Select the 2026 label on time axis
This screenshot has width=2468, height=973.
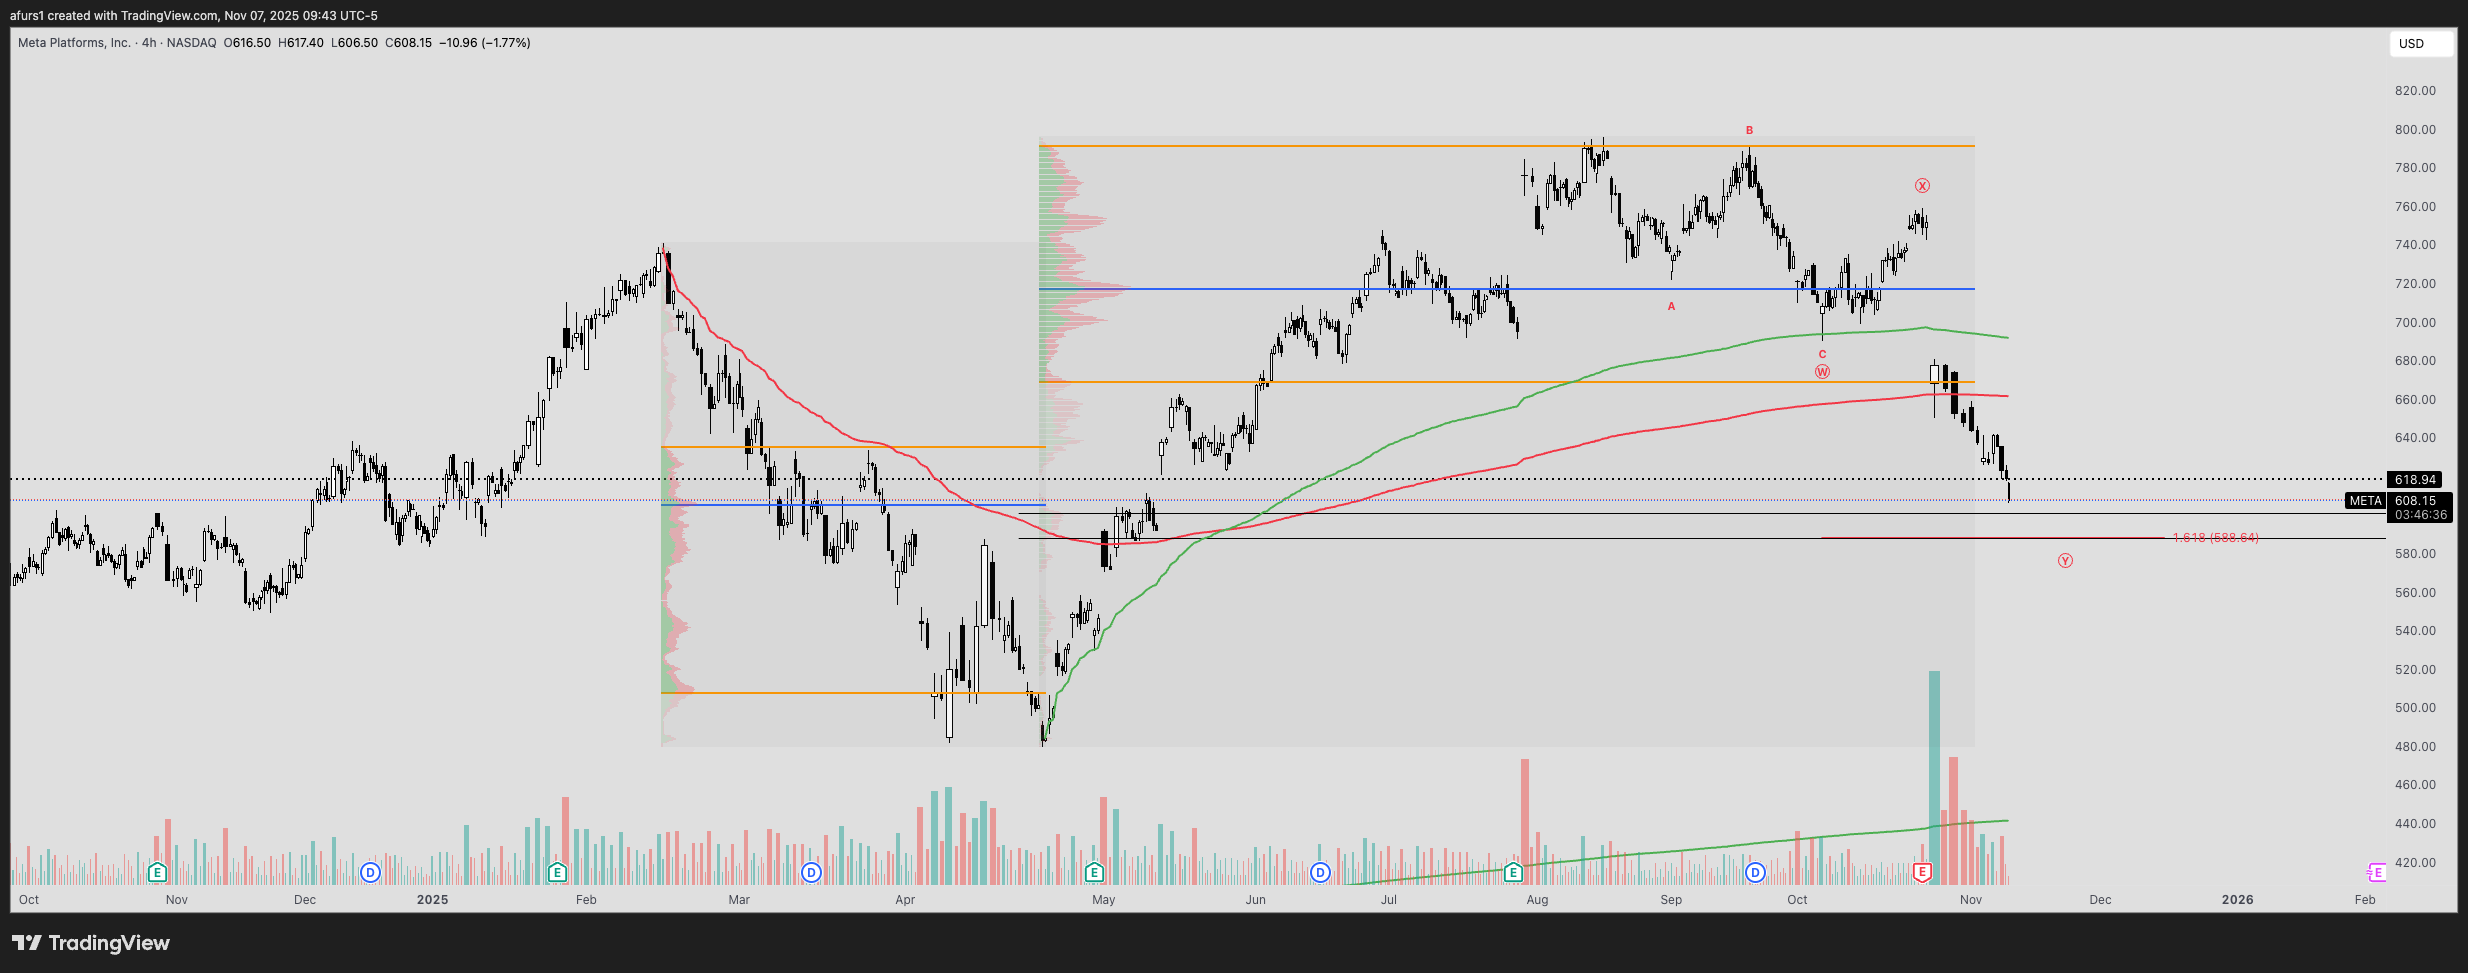pos(2237,900)
